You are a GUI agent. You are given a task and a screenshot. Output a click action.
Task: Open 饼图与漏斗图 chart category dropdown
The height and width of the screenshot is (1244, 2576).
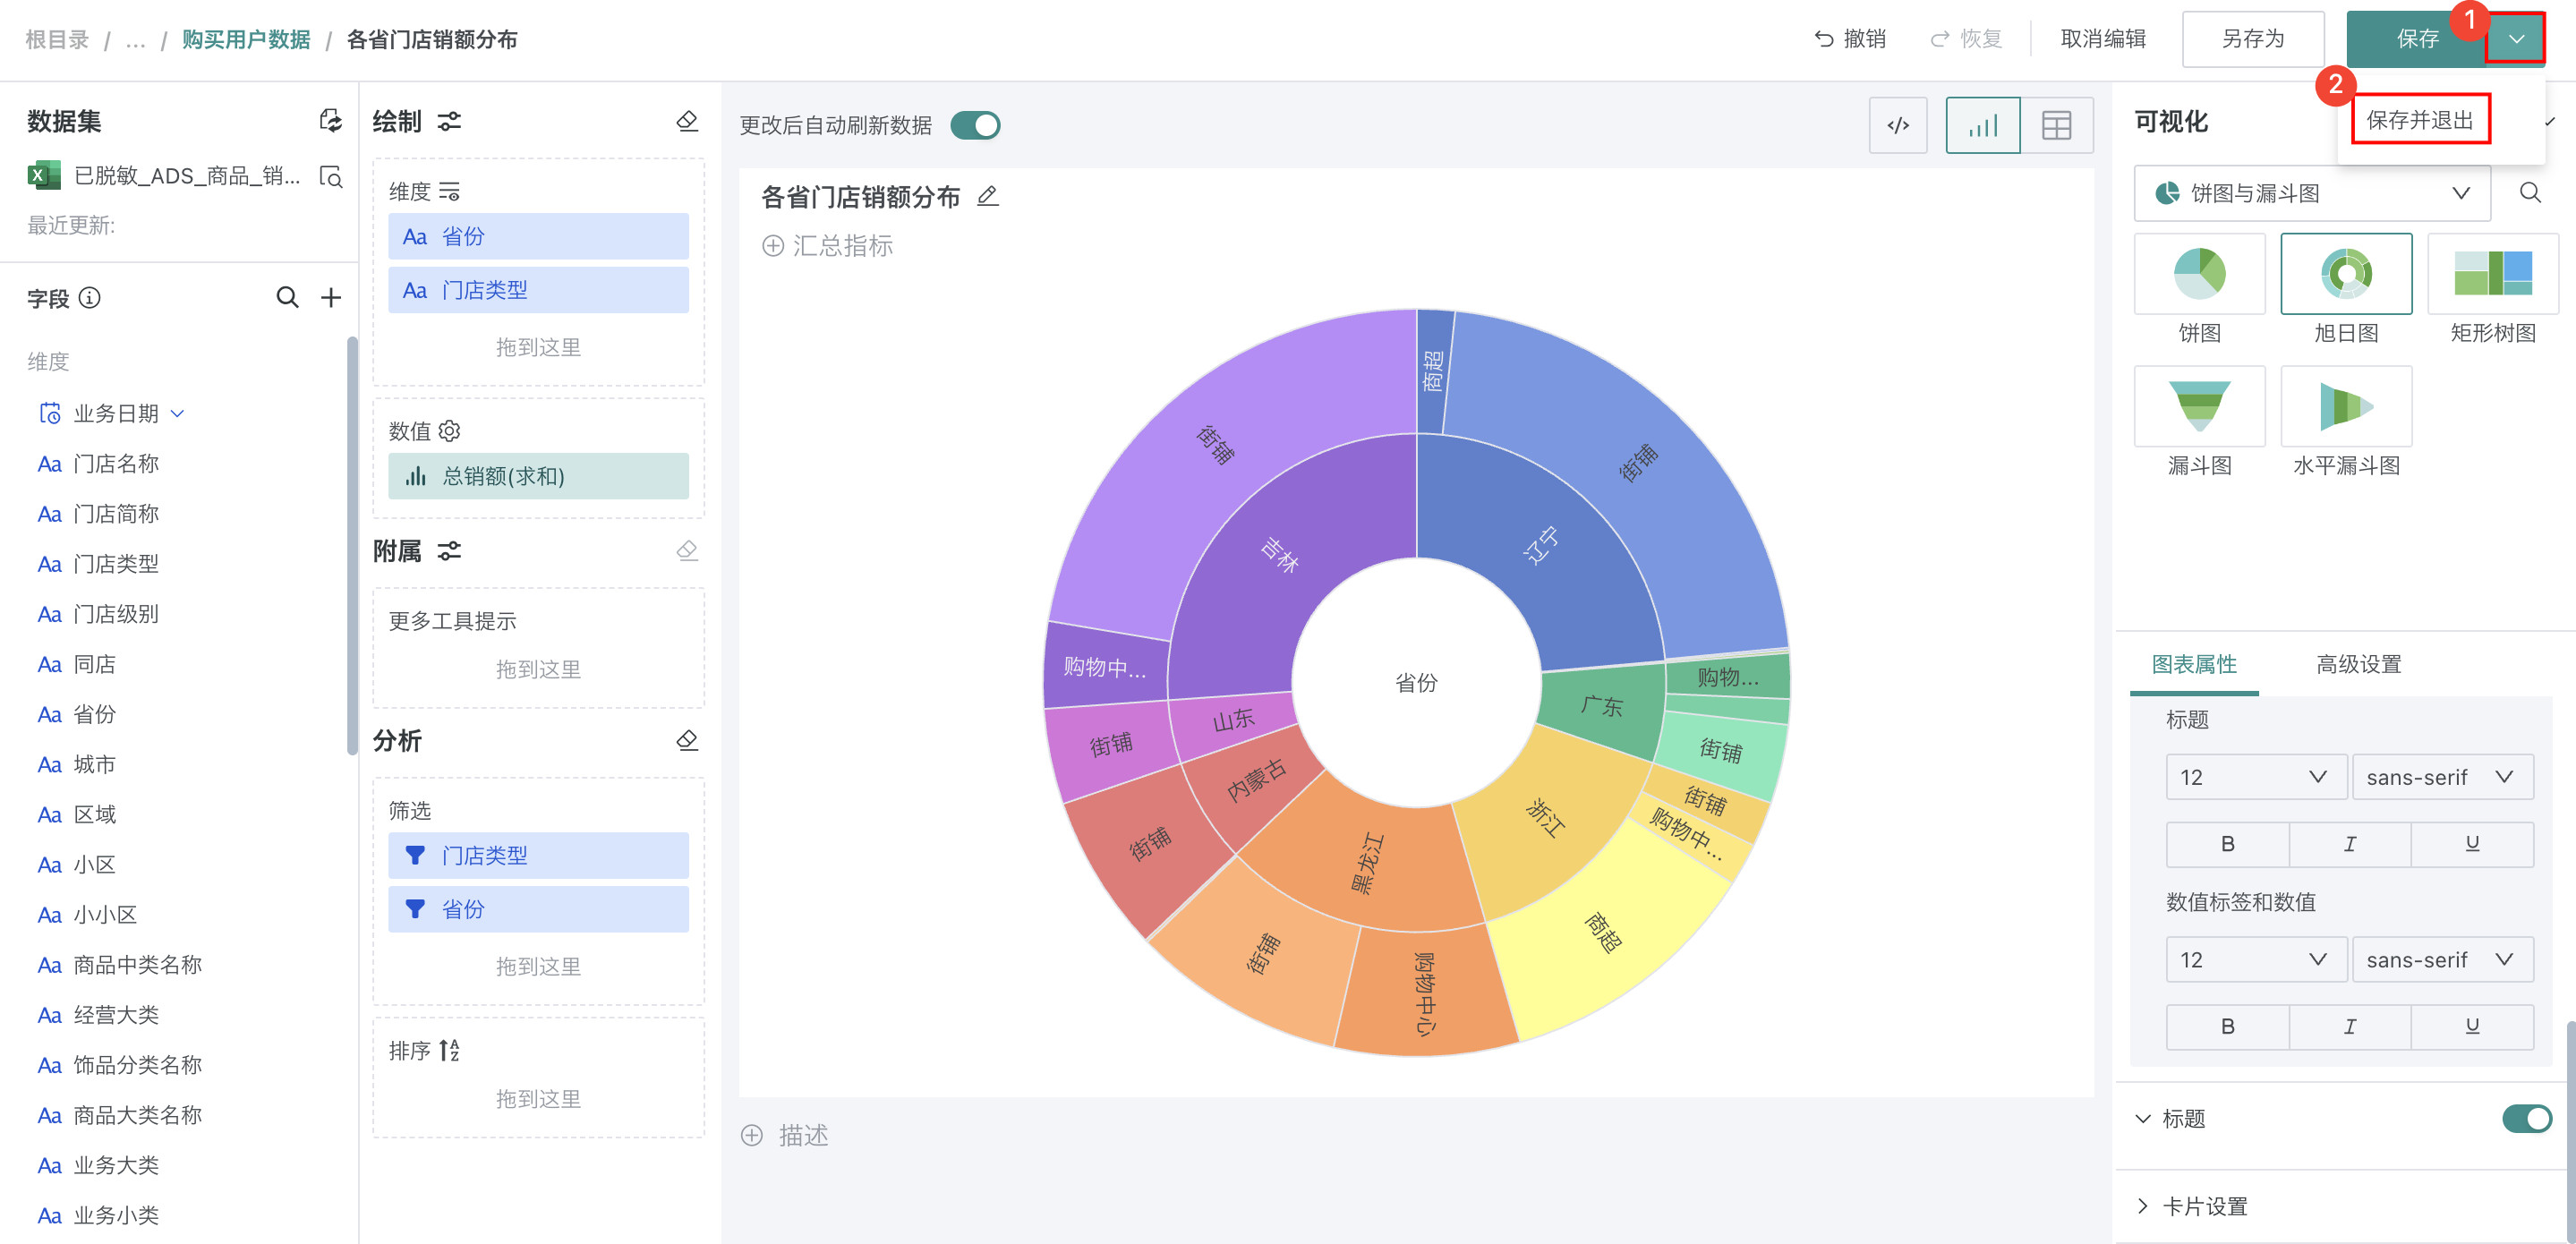(x=2311, y=193)
